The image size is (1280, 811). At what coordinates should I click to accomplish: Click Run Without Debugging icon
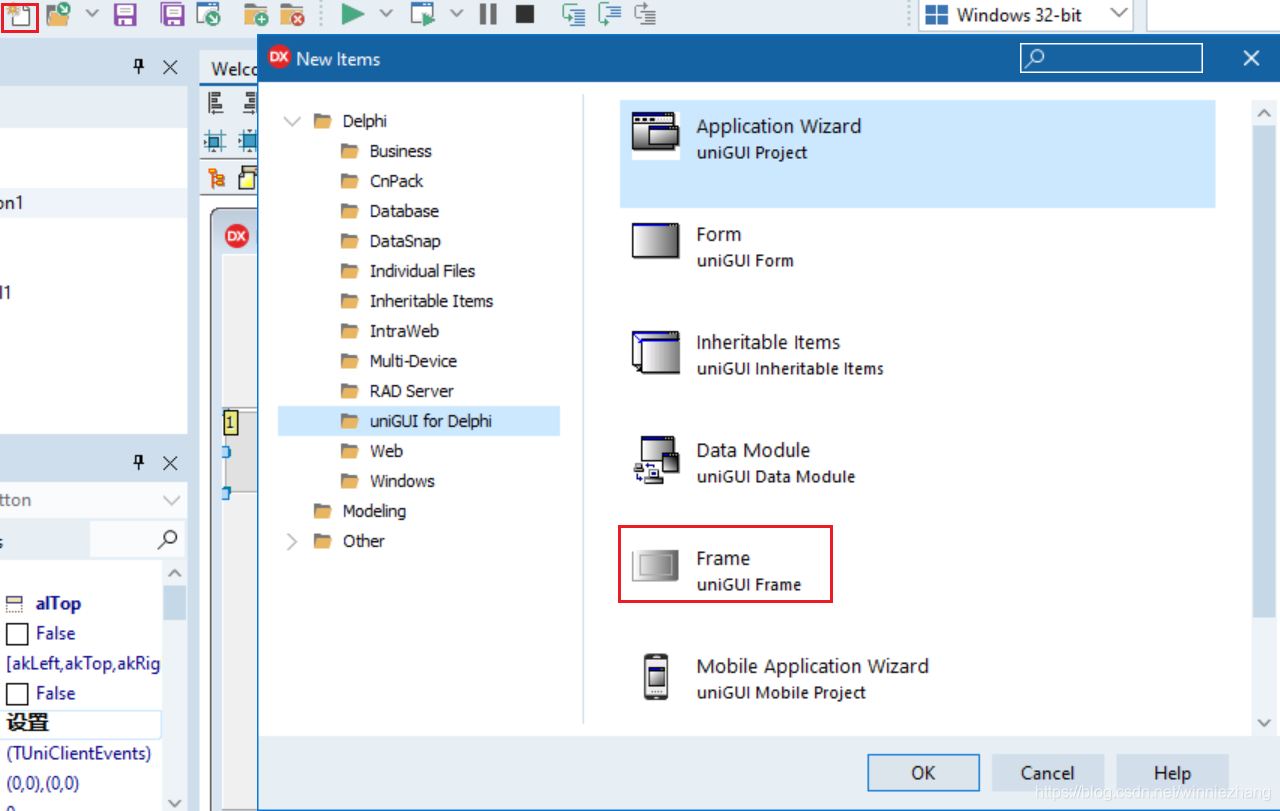point(423,14)
